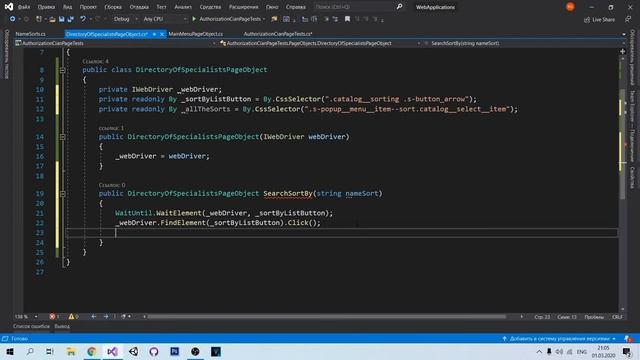This screenshot has height=360, width=640.
Task: Open the class navigation dropdown DirectoryOfSpecialistsPageObject
Action: (x=320, y=43)
